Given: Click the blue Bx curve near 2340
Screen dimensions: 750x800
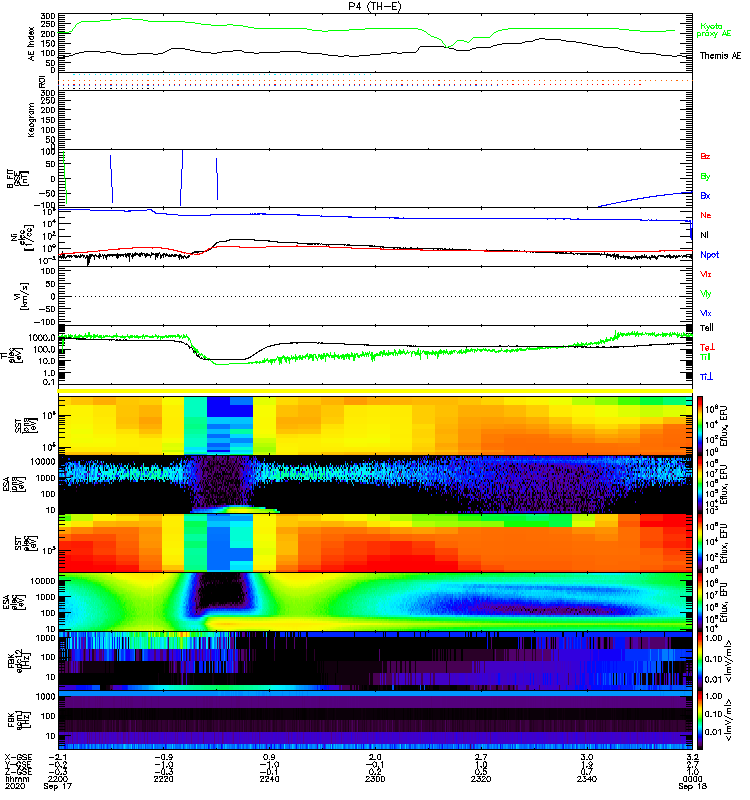Looking at the screenshot, I should coord(645,198).
